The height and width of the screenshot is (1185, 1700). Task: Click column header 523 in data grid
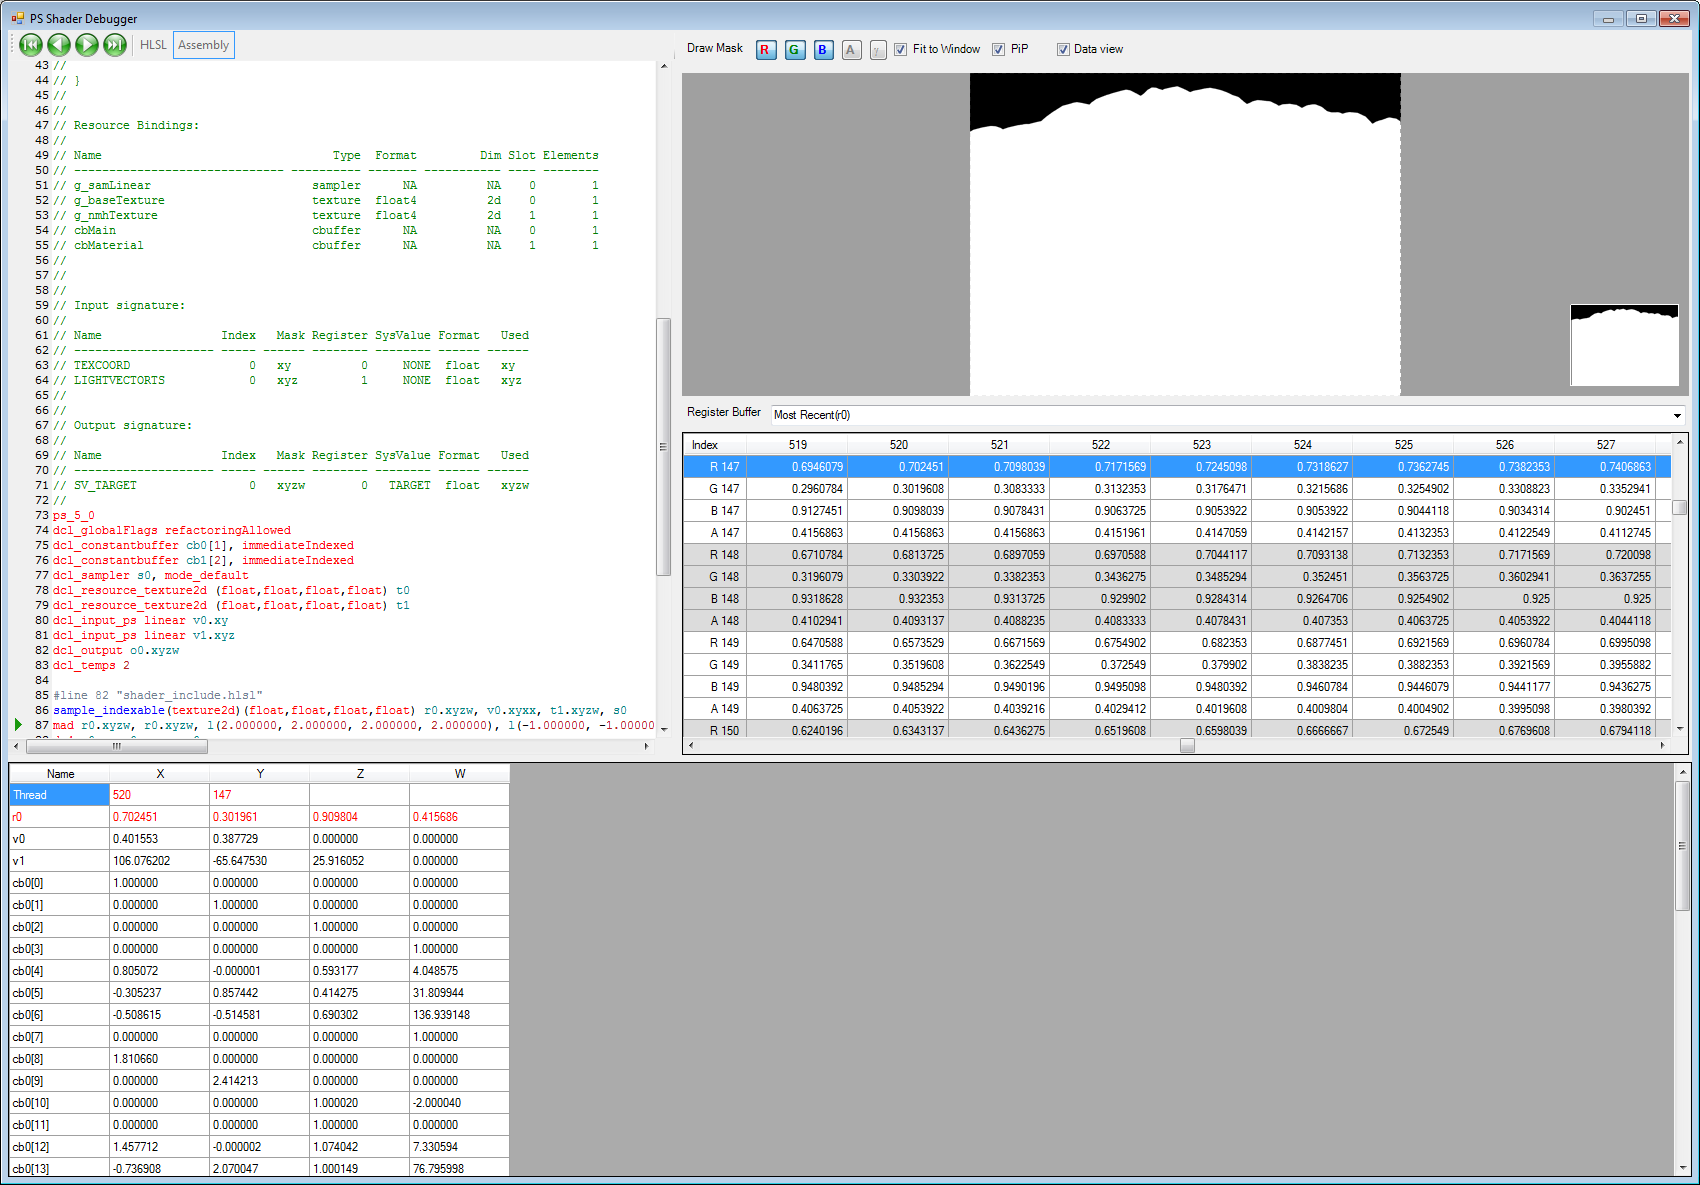pyautogui.click(x=1201, y=445)
